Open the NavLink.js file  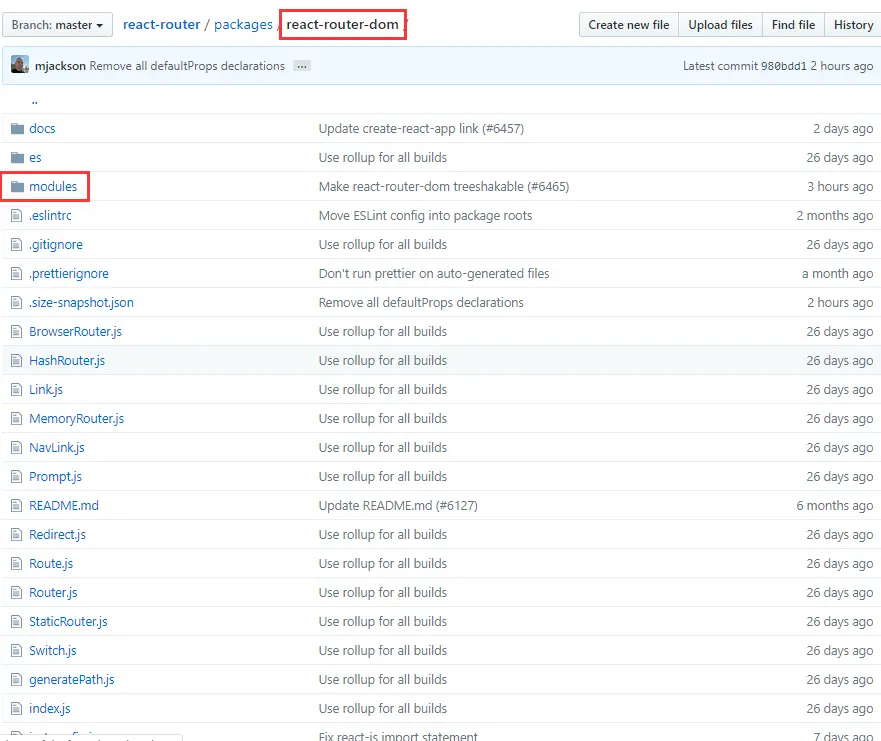point(57,448)
